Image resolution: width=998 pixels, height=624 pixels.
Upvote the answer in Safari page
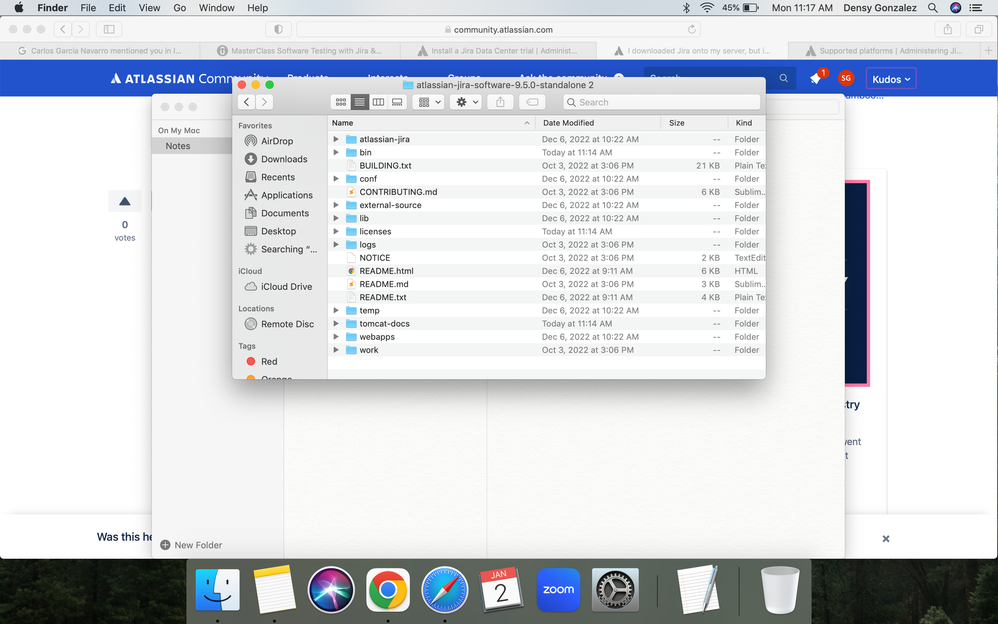[125, 201]
